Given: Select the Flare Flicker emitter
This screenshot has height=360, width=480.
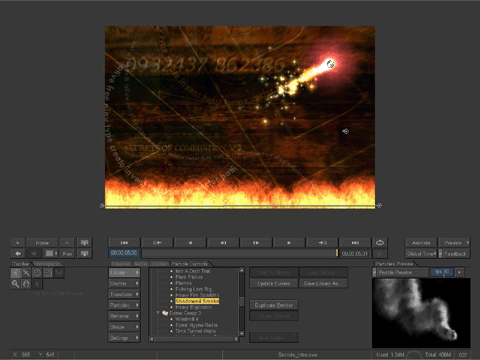Looking at the screenshot, I should click(189, 277).
